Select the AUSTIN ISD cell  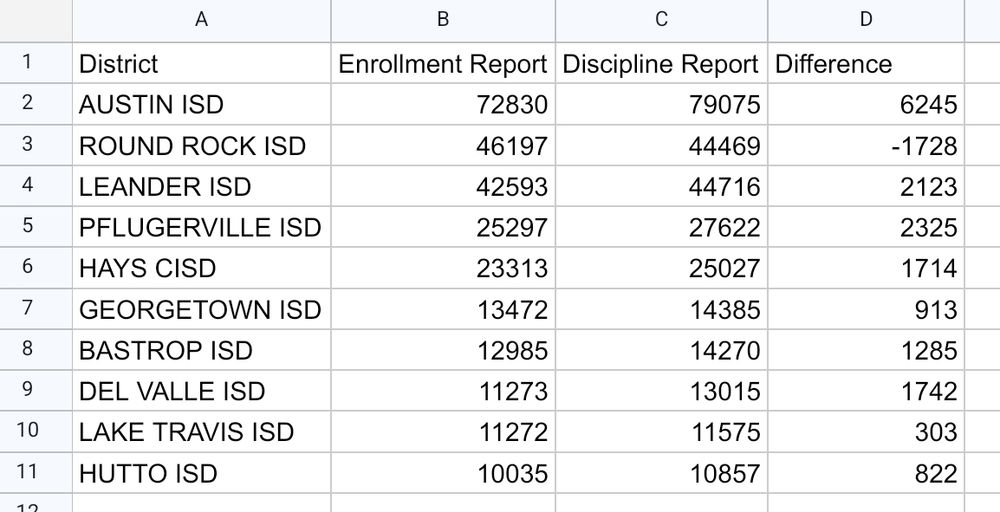tap(201, 104)
